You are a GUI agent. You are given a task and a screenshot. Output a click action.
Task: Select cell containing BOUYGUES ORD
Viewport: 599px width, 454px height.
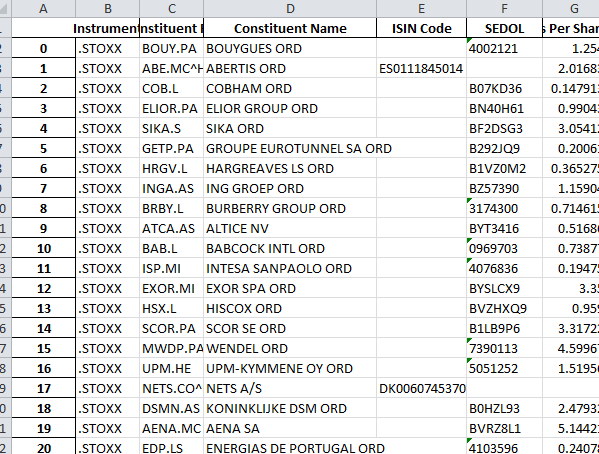[290, 49]
